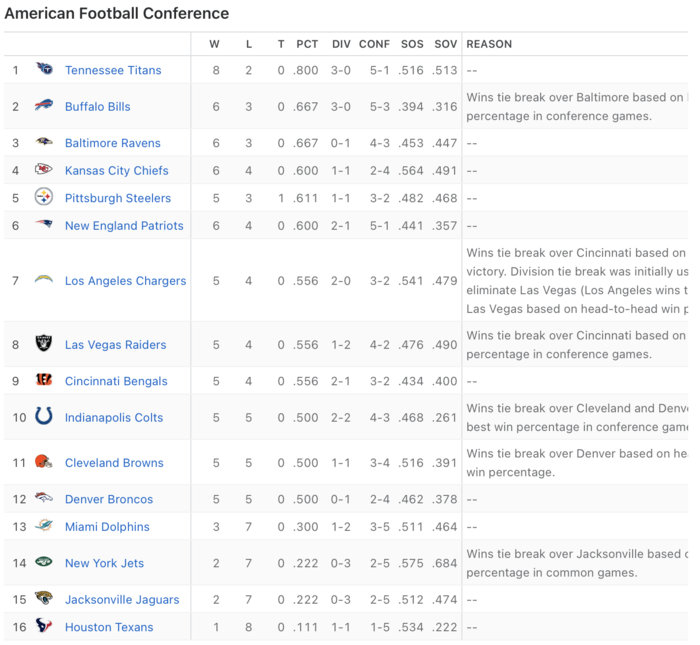Open the New York Jets team link
Viewport: 700px width, 645px height.
point(104,563)
